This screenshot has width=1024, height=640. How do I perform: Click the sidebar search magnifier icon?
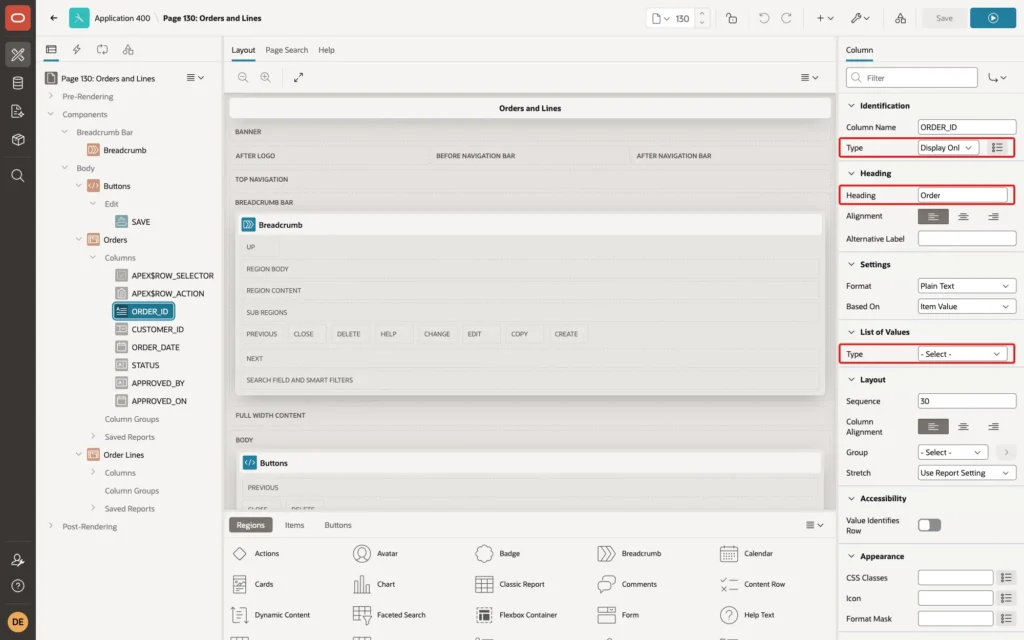click(x=18, y=176)
